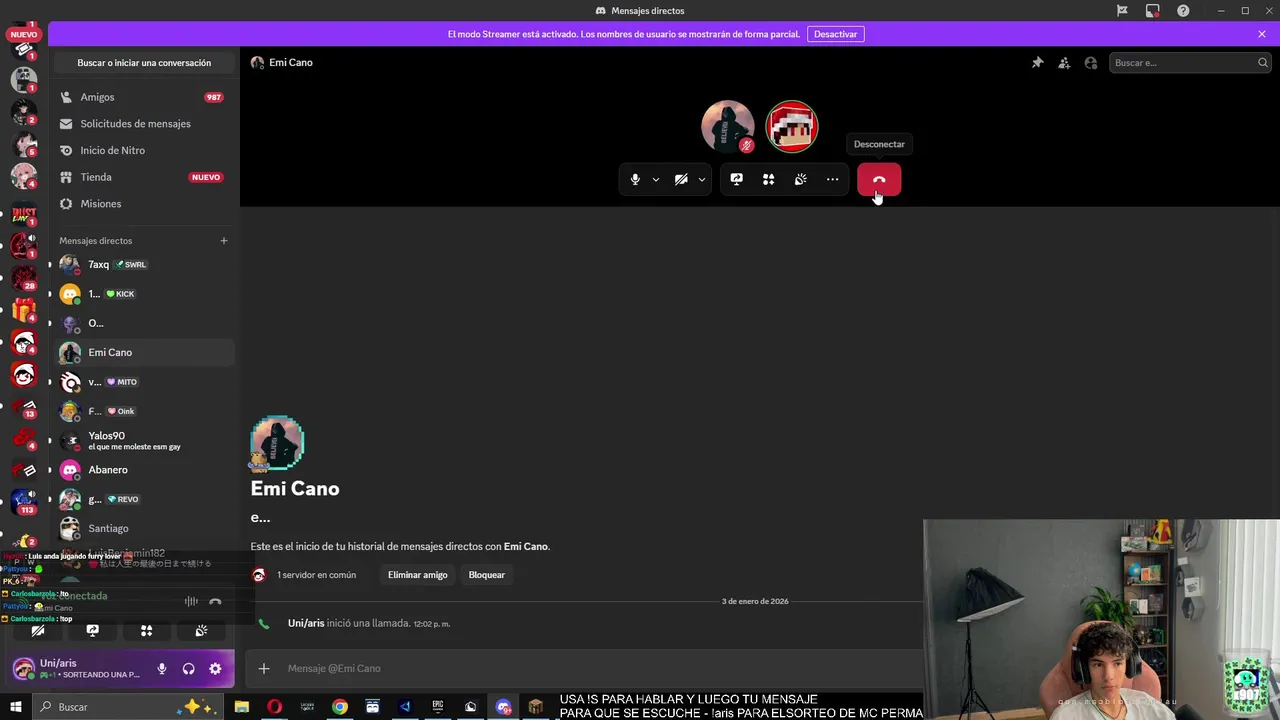
Task: Share your screen from the call bar
Action: pos(737,180)
